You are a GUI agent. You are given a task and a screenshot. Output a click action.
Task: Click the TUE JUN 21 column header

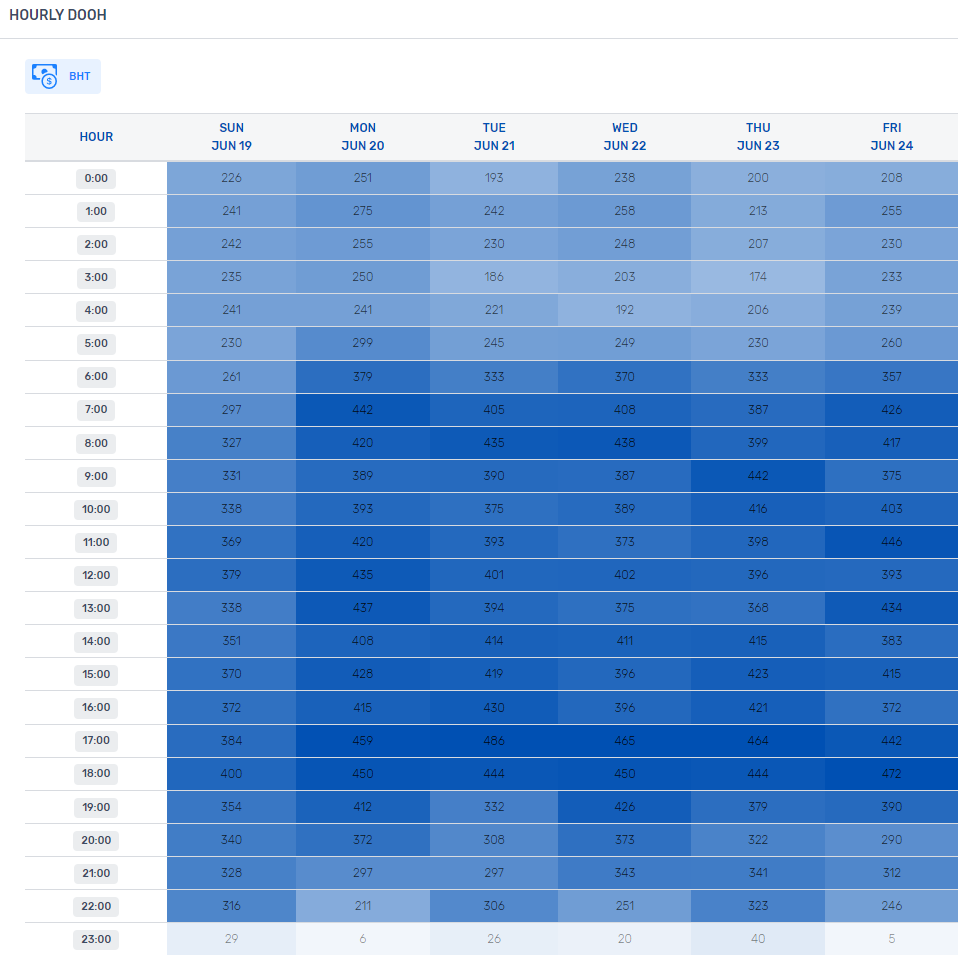tap(494, 137)
